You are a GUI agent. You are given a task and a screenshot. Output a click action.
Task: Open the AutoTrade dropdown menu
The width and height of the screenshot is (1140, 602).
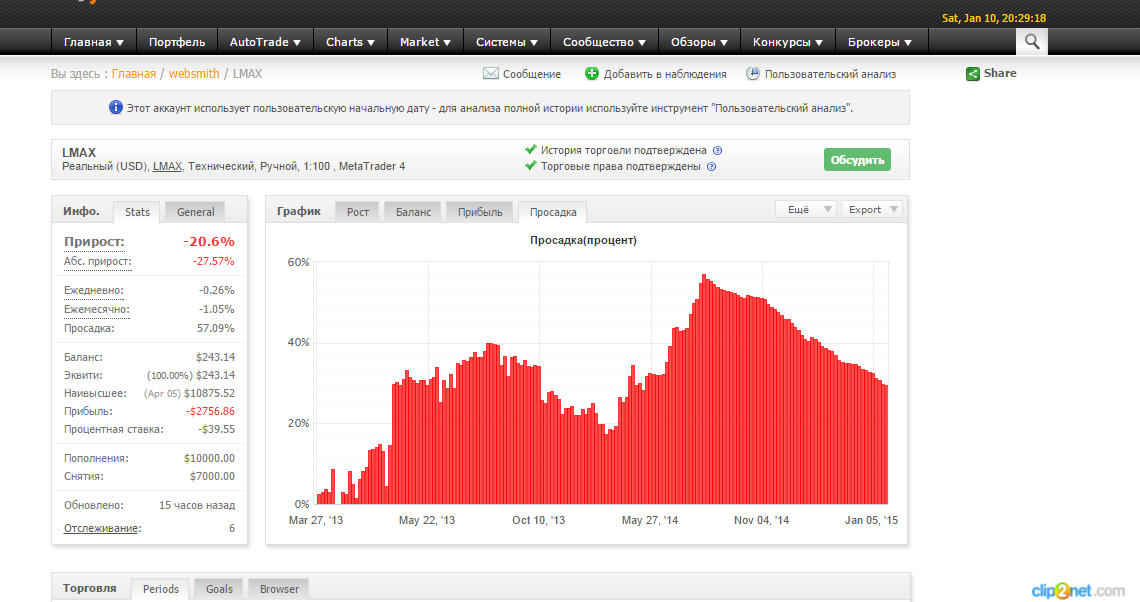(265, 42)
